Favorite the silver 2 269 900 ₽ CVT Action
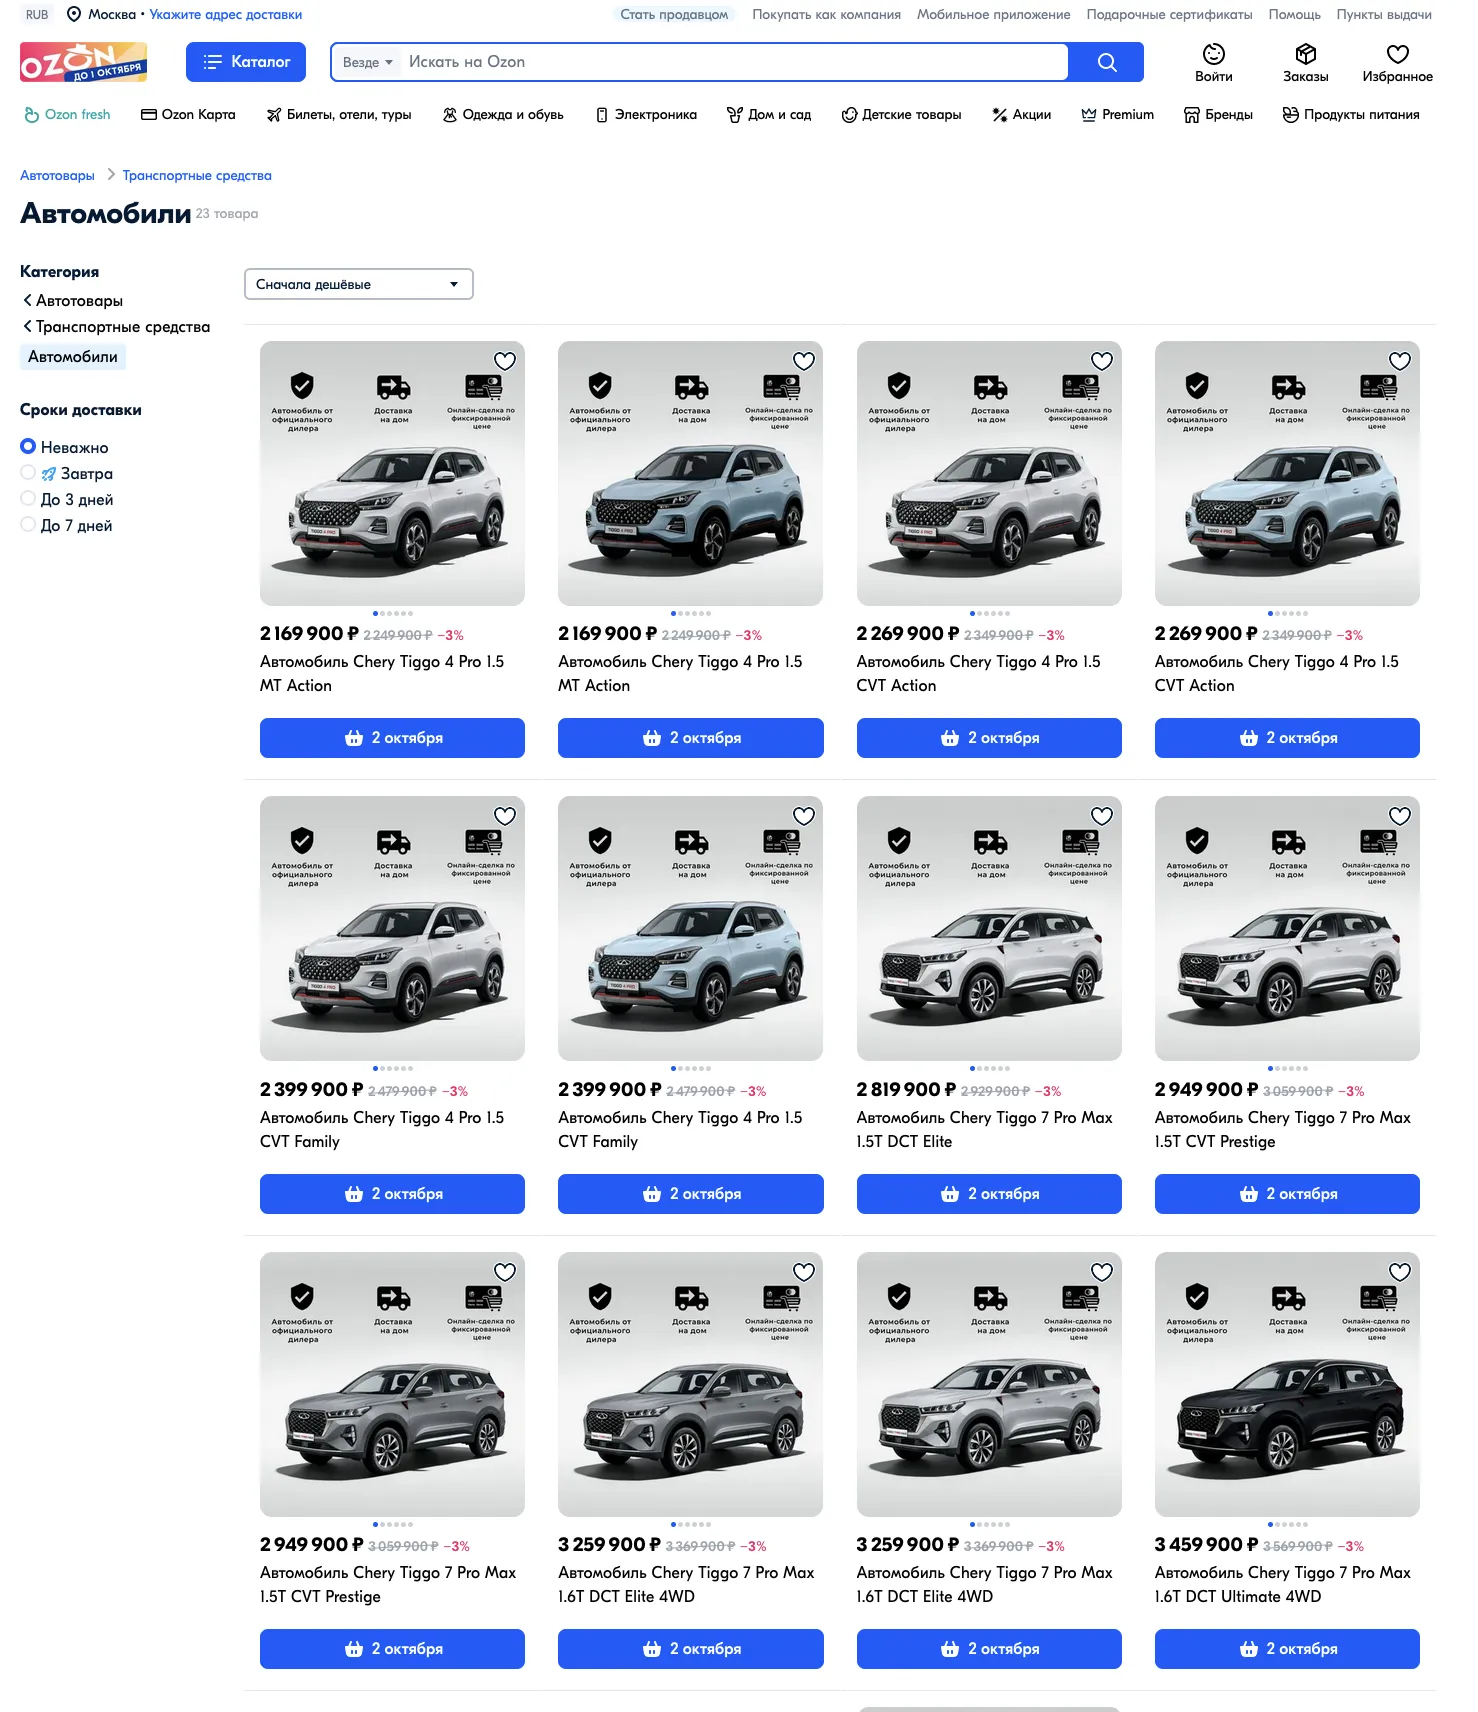The width and height of the screenshot is (1478, 1712). coord(1102,361)
